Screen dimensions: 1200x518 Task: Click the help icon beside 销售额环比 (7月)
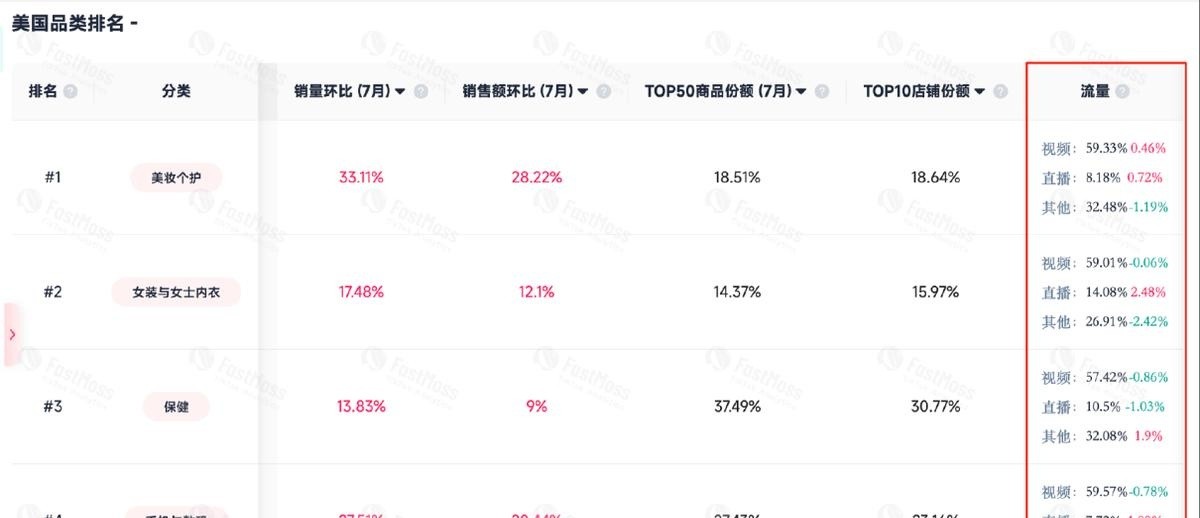[x=603, y=91]
